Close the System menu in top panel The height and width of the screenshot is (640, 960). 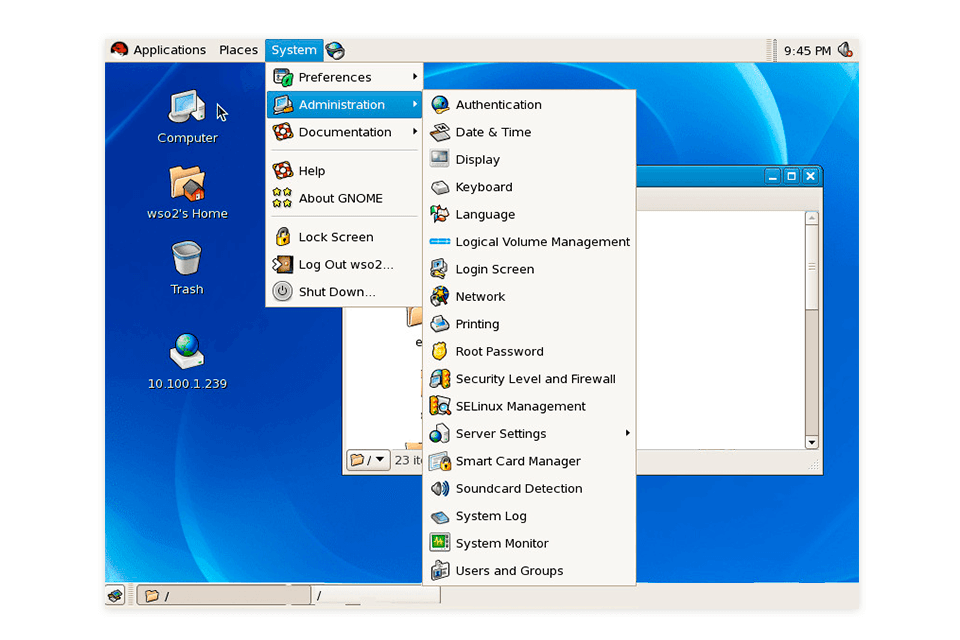pyautogui.click(x=294, y=50)
